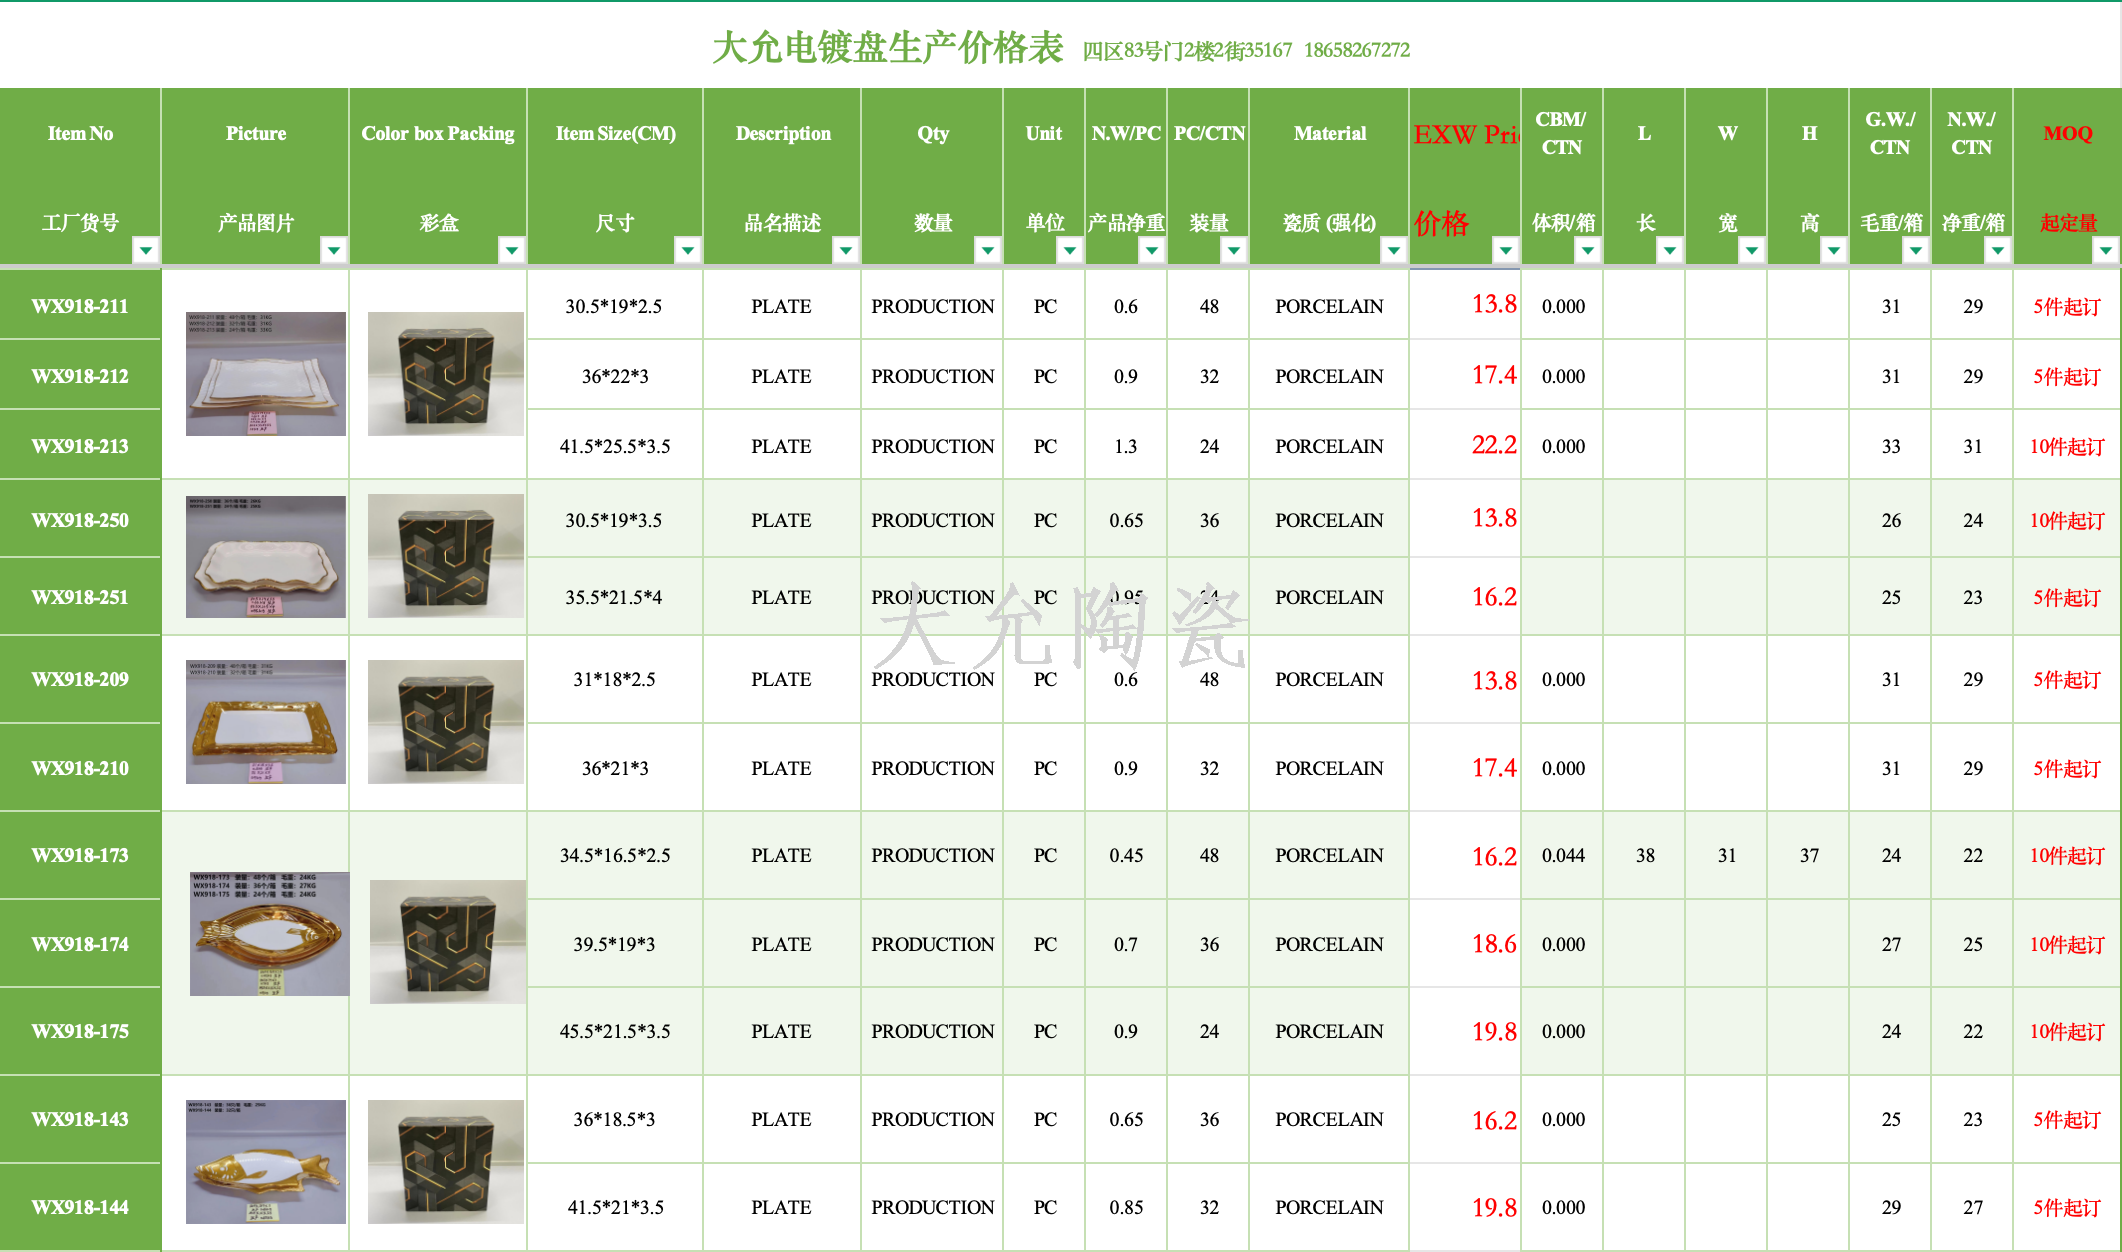This screenshot has width=2122, height=1252.
Task: Select the WX918-143 fish-shaped plate image
Action: point(266,1162)
